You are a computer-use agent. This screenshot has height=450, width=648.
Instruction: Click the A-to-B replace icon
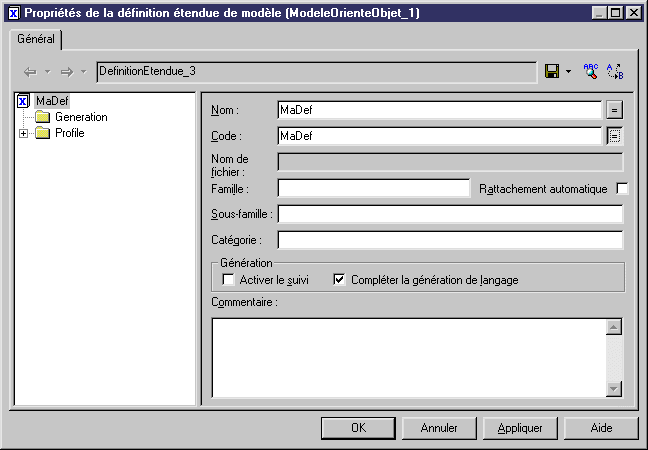tap(615, 72)
